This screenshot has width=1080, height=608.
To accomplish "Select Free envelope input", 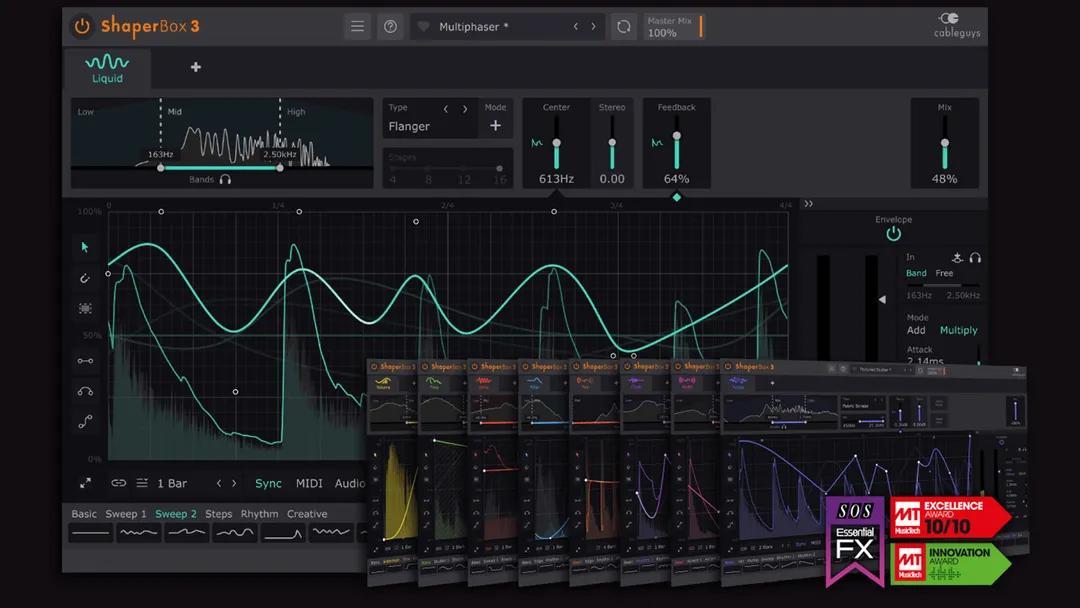I will (944, 273).
